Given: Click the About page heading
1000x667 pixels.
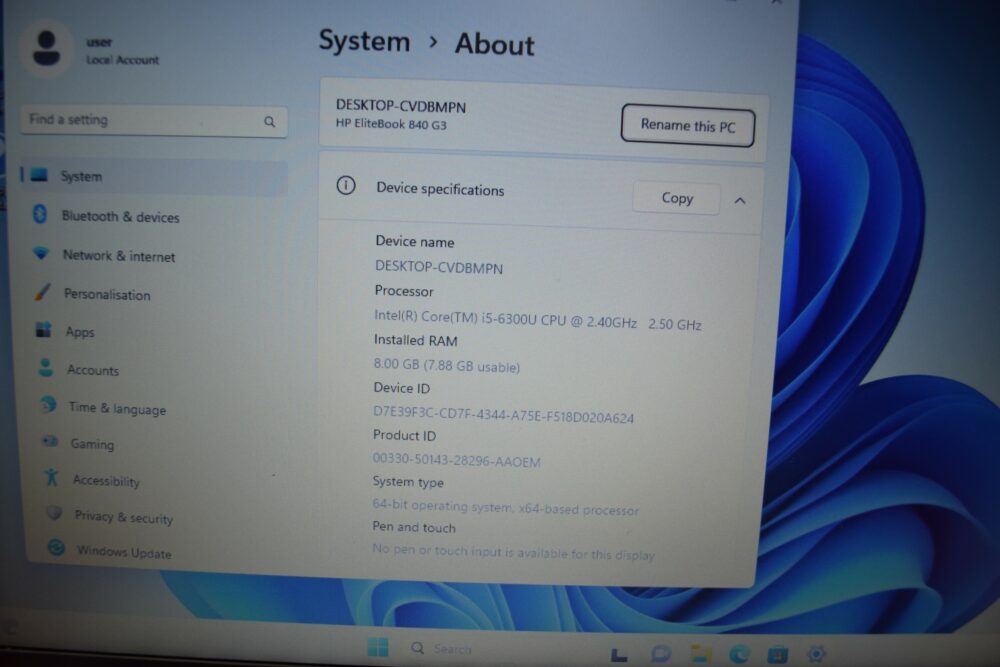Looking at the screenshot, I should 494,45.
